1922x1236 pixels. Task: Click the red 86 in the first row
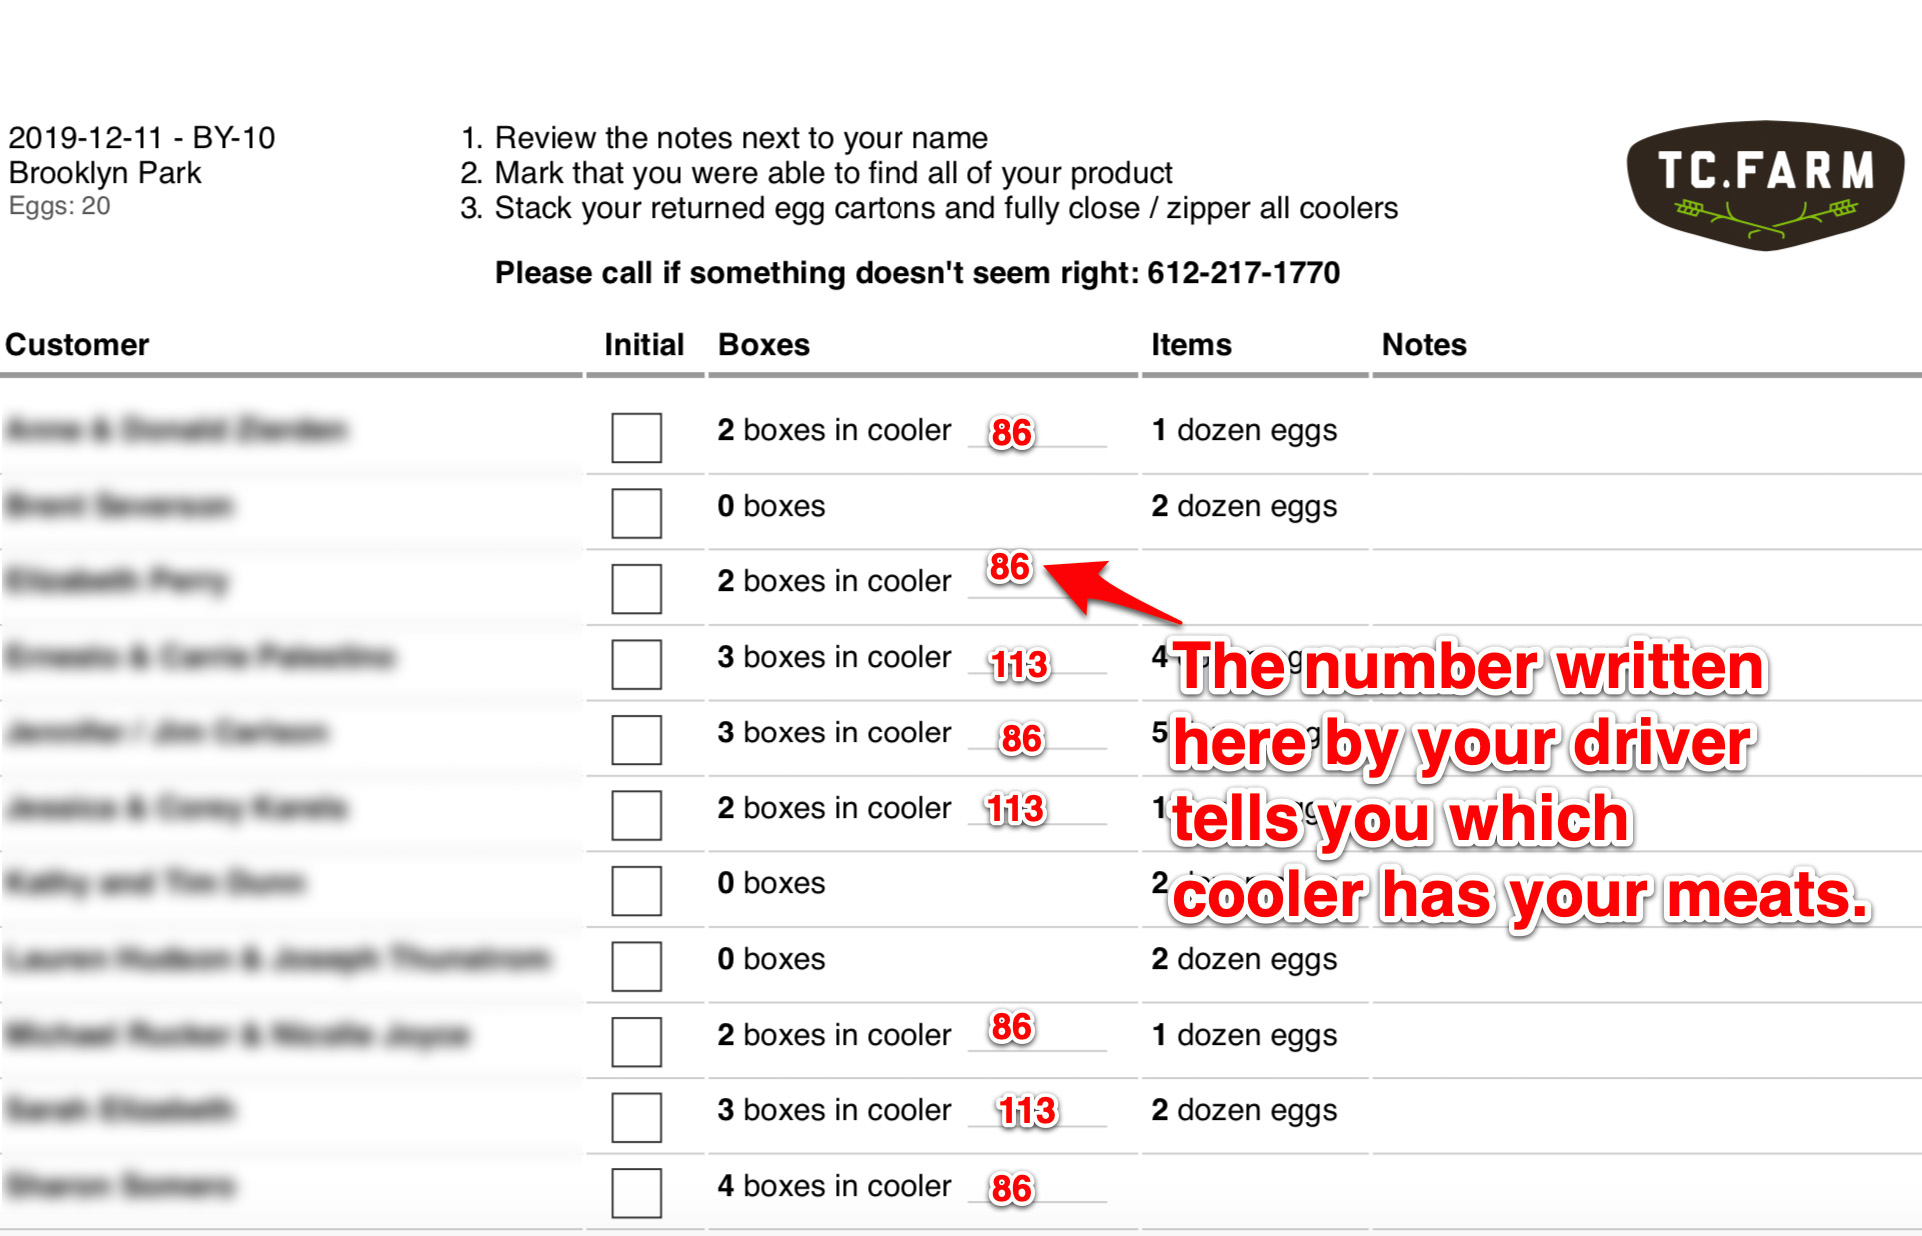point(1011,433)
